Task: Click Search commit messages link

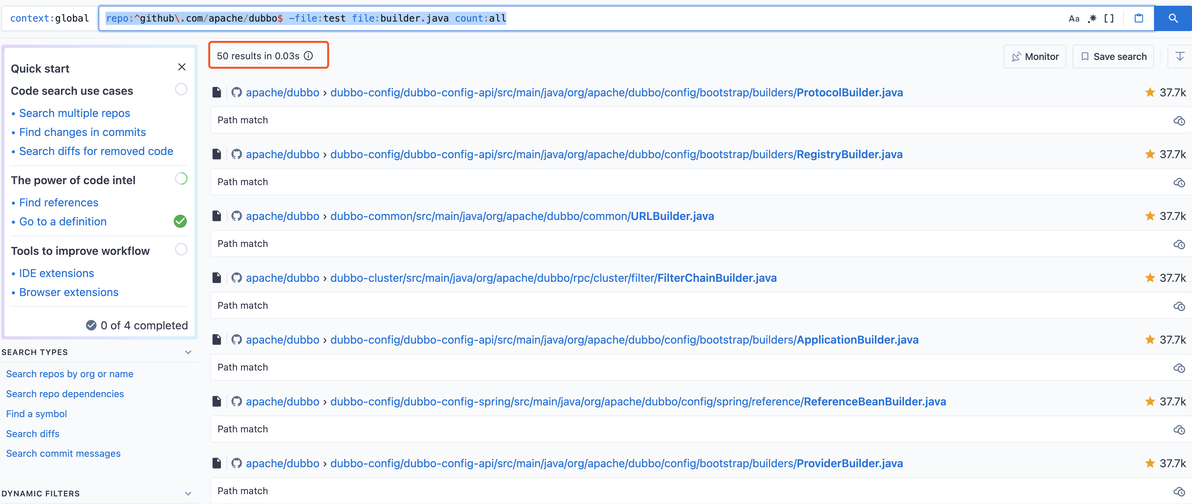Action: coord(63,453)
